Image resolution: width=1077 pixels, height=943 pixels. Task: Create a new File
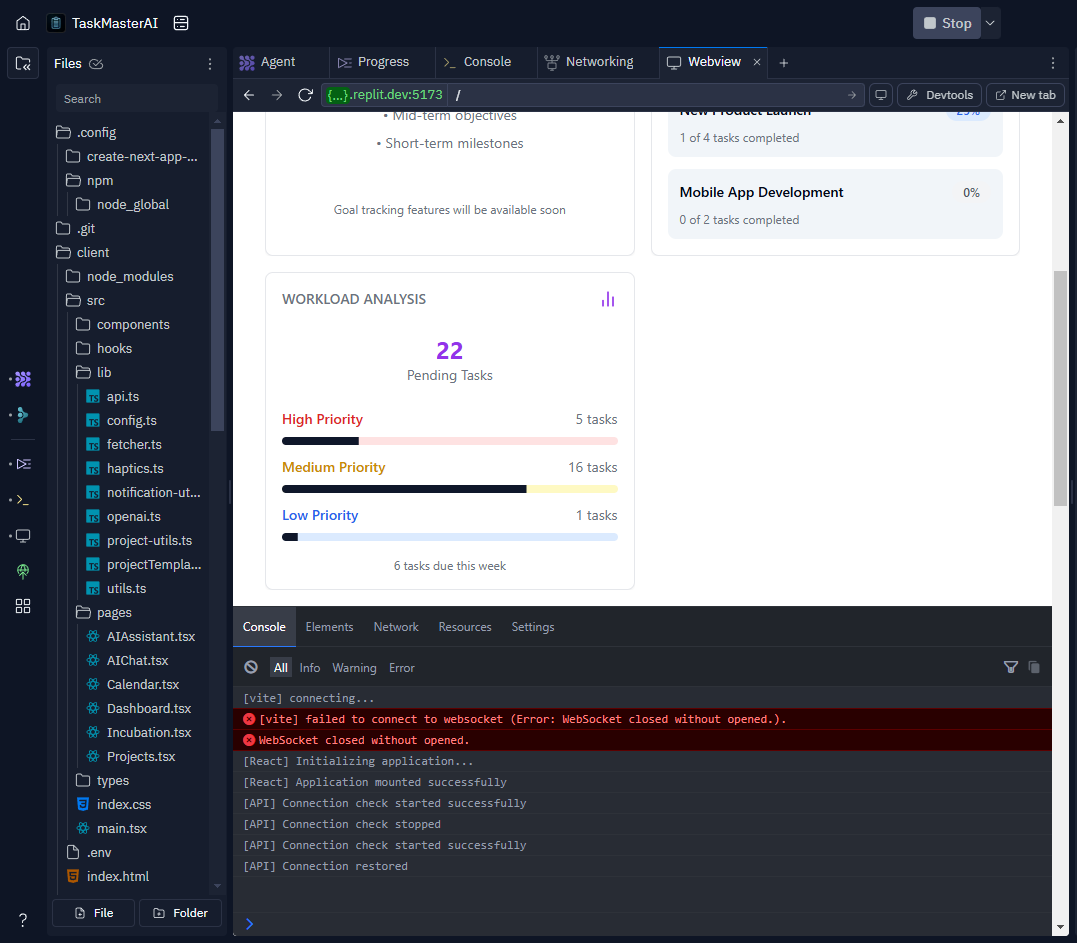(93, 913)
